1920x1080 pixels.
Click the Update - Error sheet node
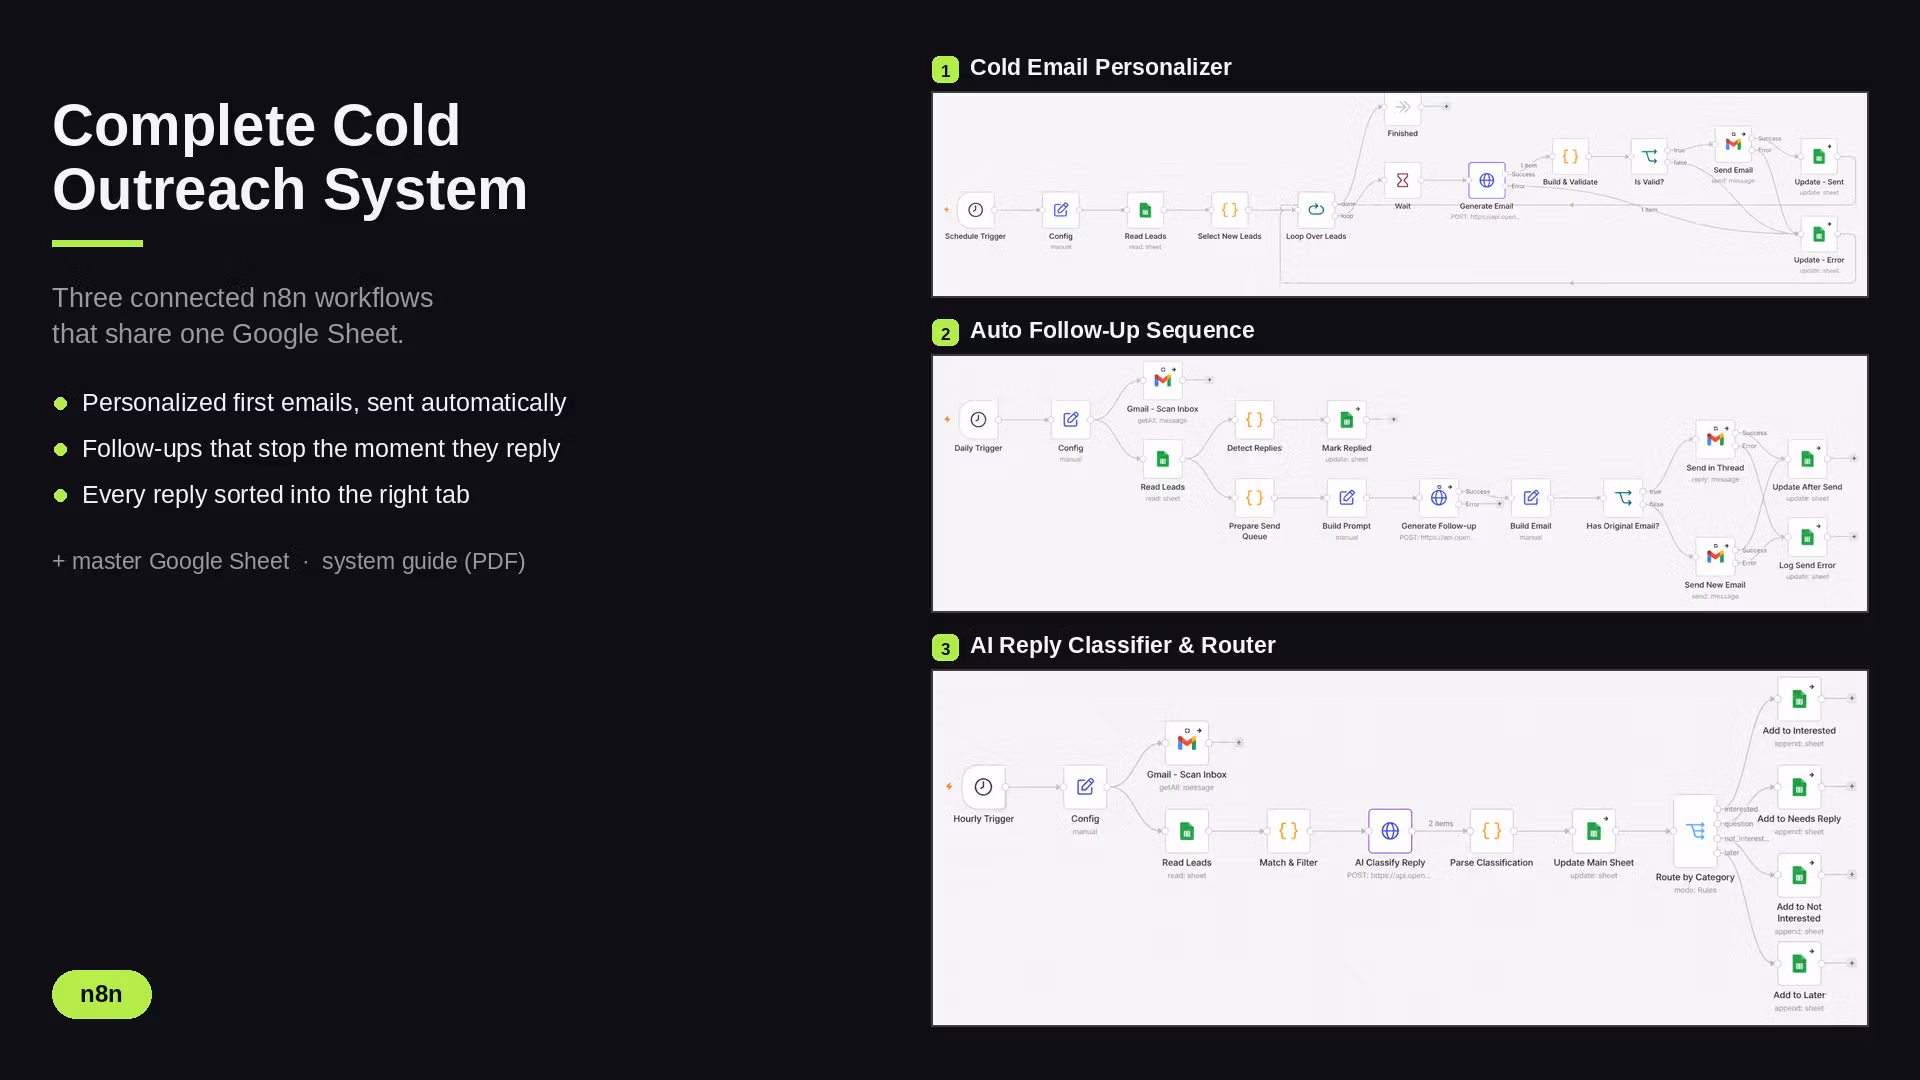tap(1818, 235)
